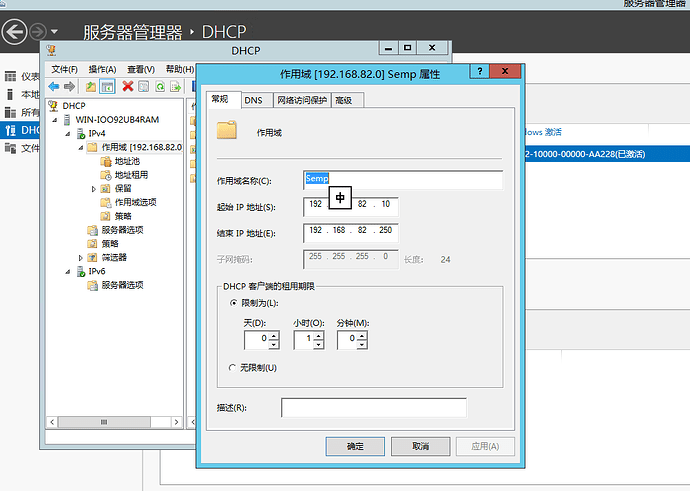690x491 pixels.
Task: Click the red delete X toolbar icon
Action: pos(128,86)
